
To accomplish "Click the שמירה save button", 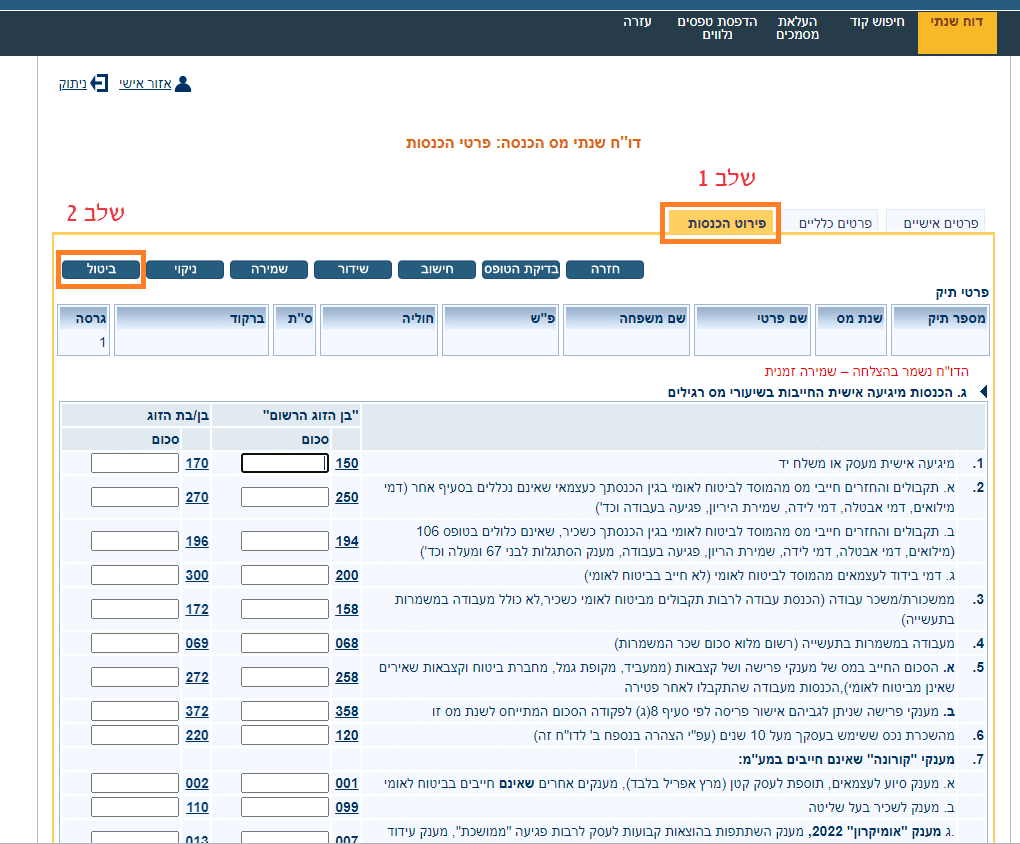I will click(268, 270).
